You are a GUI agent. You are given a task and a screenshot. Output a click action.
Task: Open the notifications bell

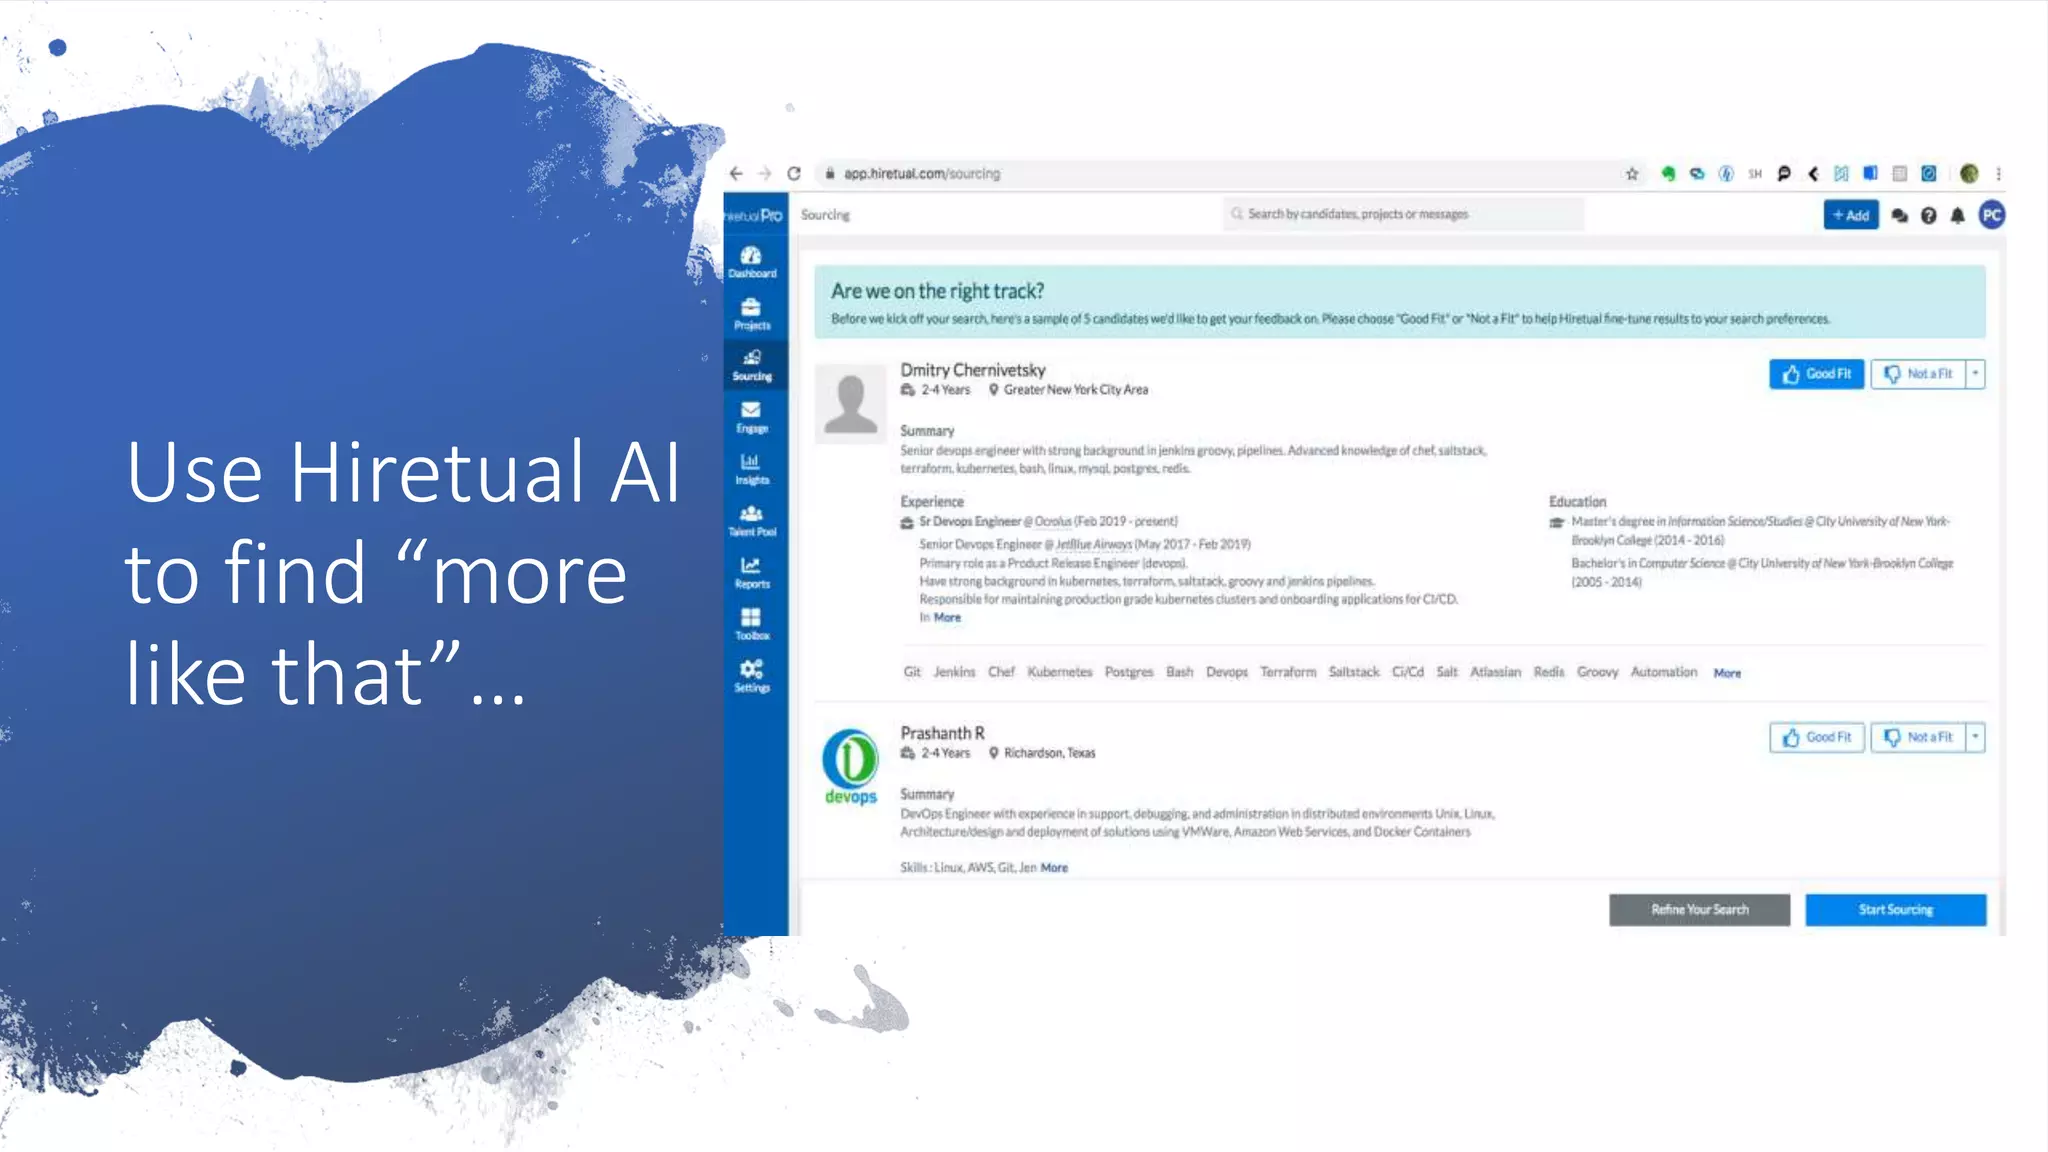(1957, 216)
